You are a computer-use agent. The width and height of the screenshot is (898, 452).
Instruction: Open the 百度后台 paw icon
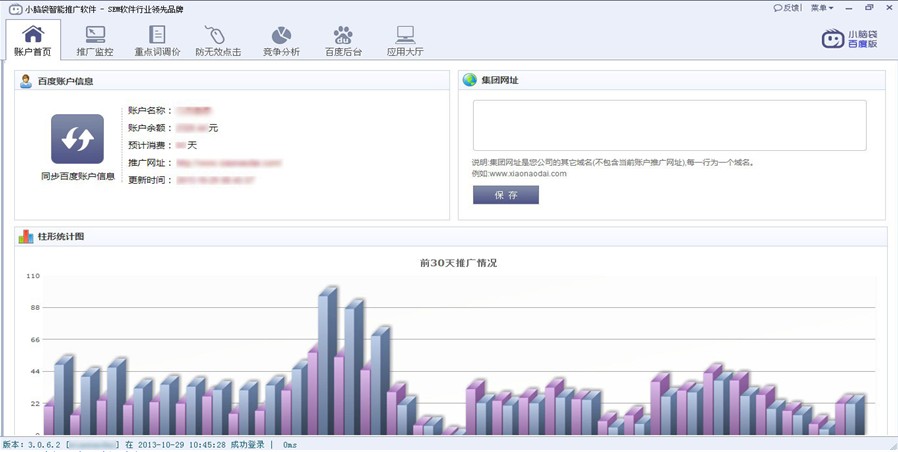point(343,36)
